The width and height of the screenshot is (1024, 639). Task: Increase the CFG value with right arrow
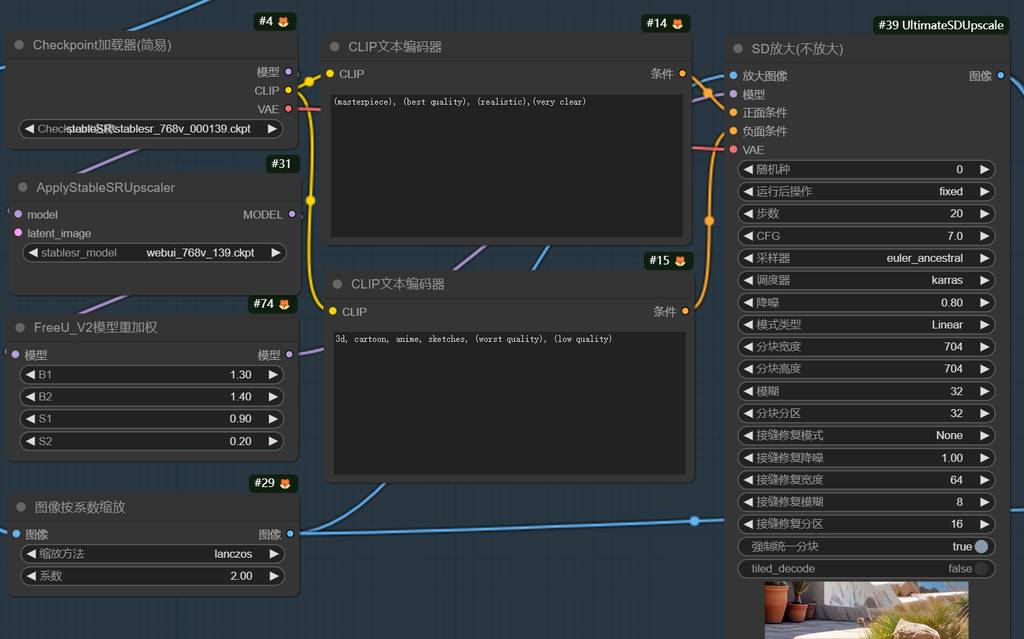point(984,236)
